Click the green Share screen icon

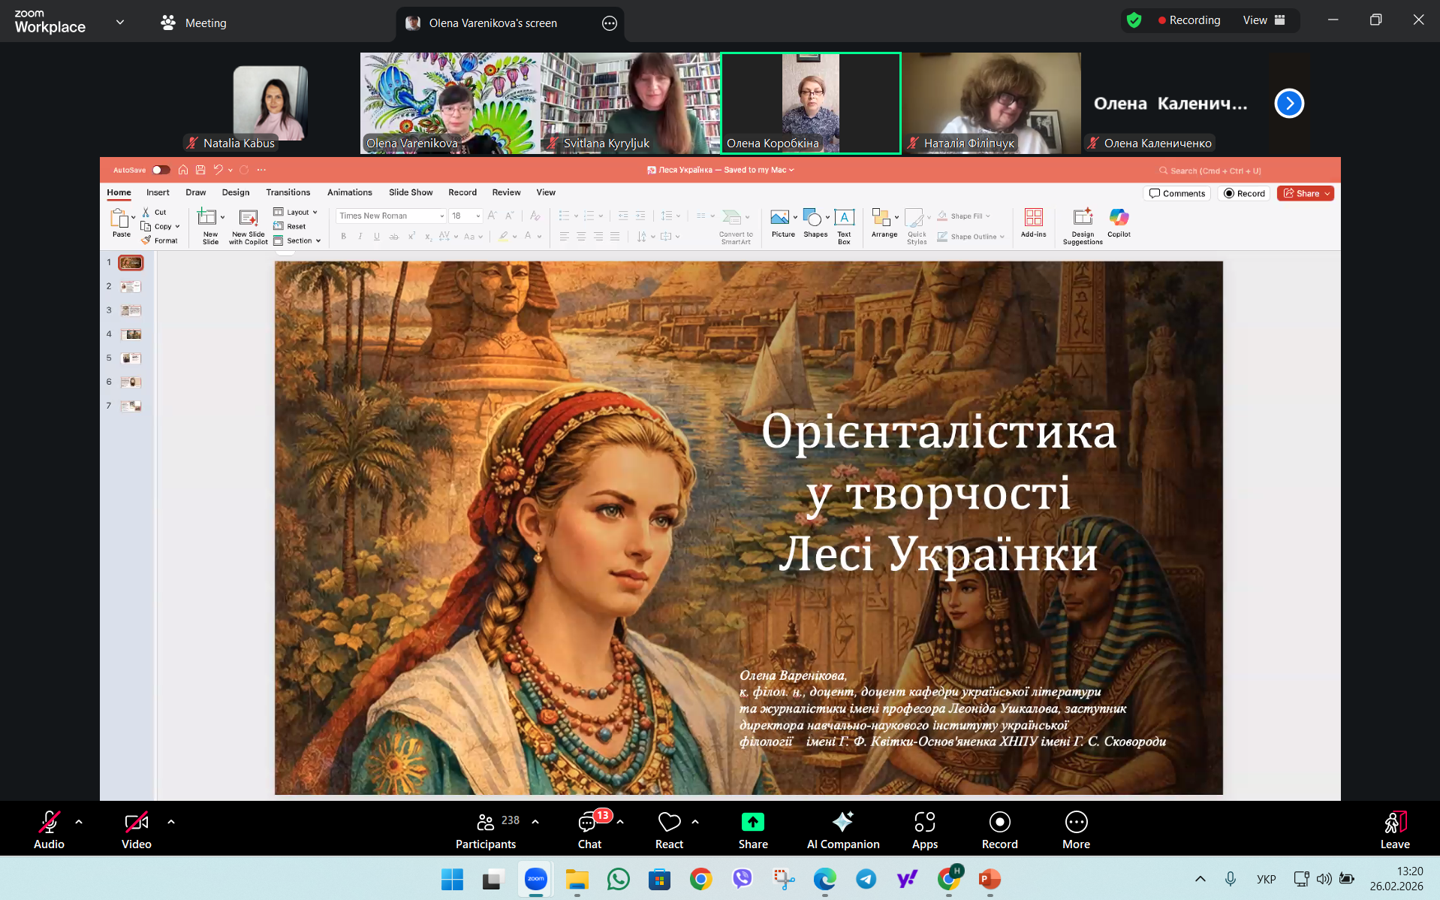752,822
